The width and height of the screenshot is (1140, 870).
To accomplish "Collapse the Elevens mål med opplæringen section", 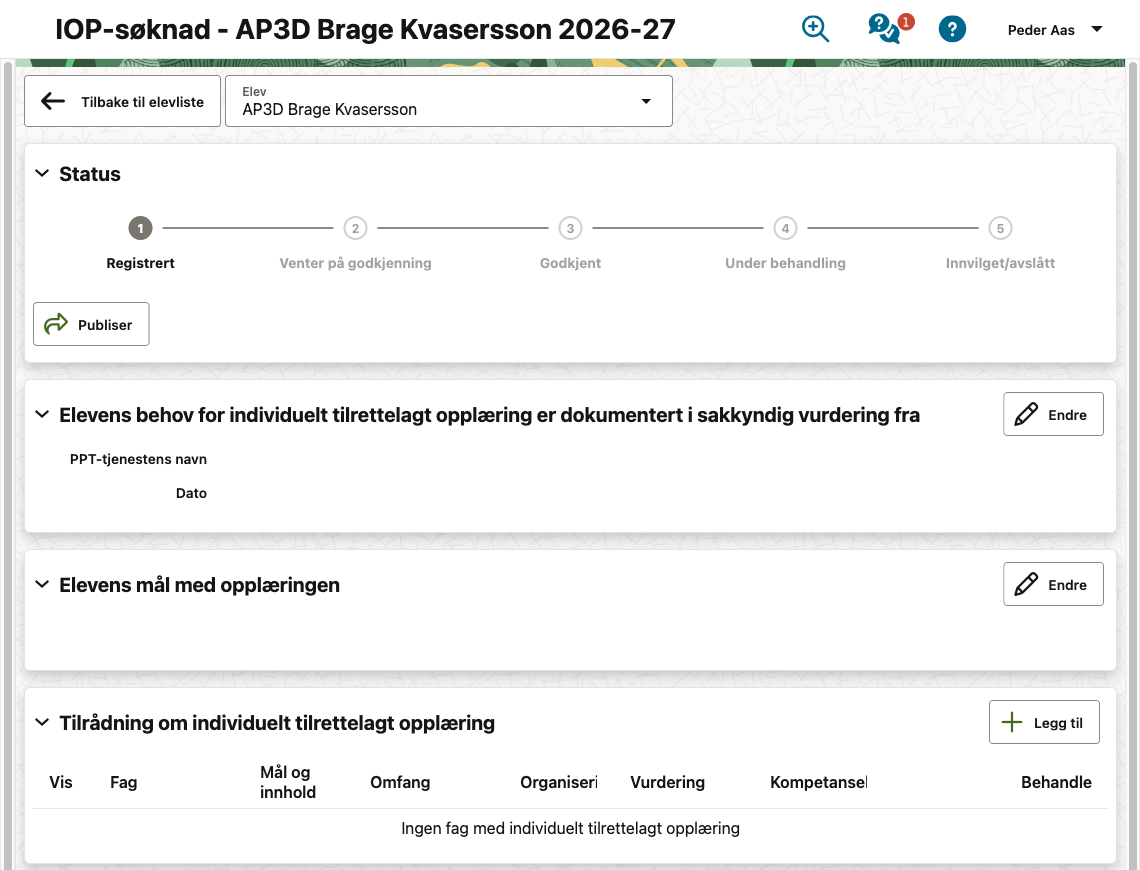I will [x=42, y=584].
